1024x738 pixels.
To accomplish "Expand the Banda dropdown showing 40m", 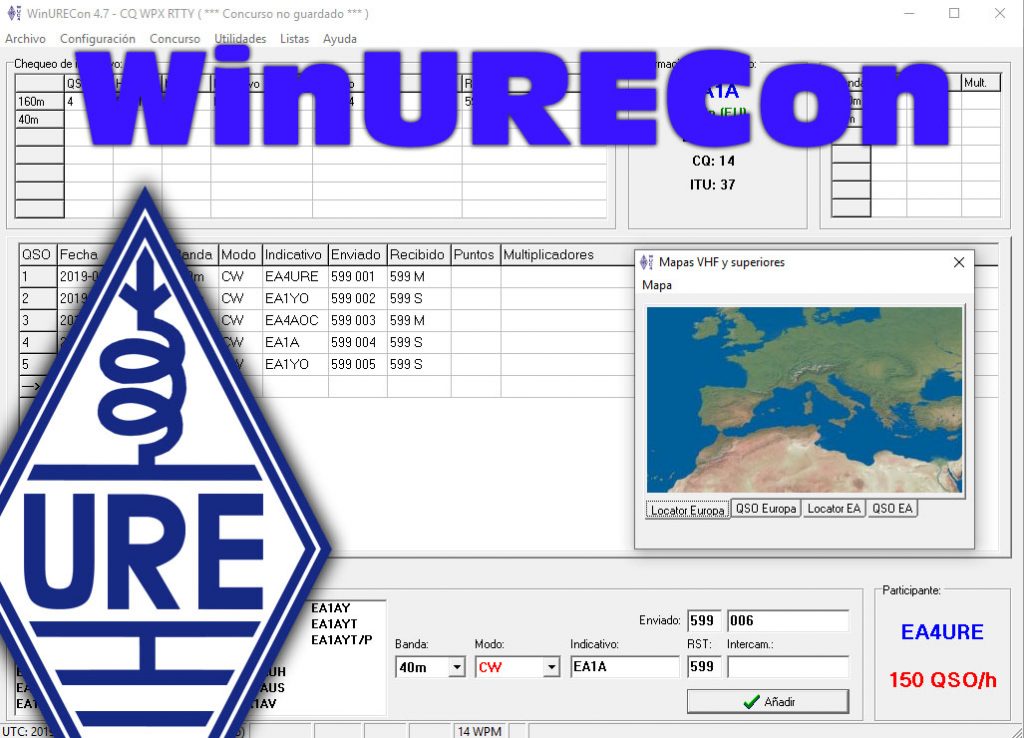I will pyautogui.click(x=457, y=667).
